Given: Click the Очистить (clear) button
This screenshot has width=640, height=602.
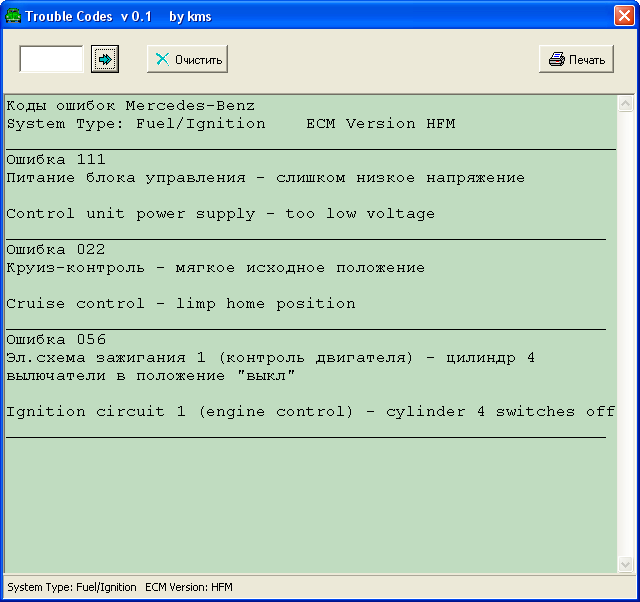Looking at the screenshot, I should point(187,59).
